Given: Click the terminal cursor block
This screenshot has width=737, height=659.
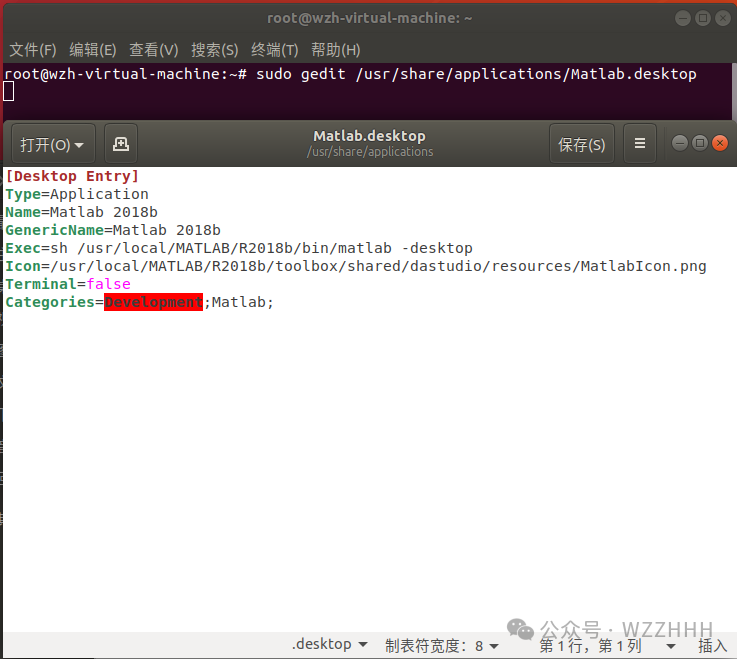Looking at the screenshot, I should [x=8, y=91].
